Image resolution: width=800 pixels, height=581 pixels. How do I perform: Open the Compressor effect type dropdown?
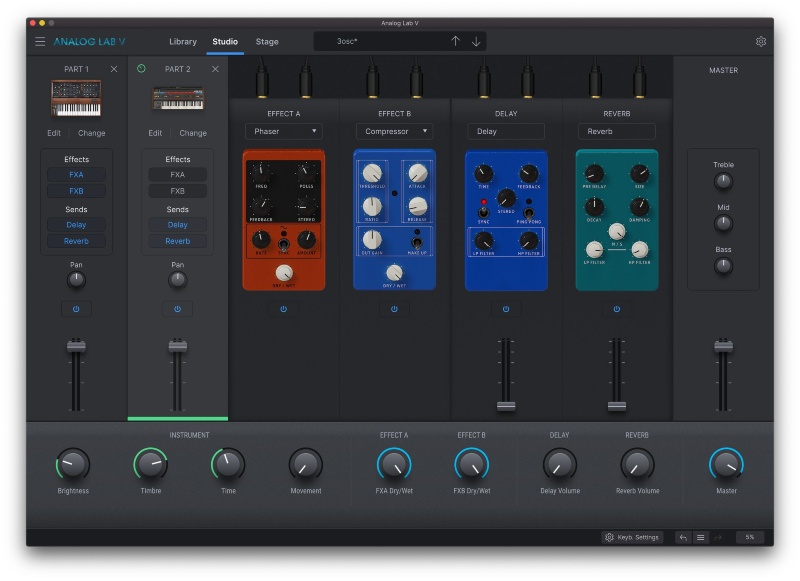click(x=394, y=131)
